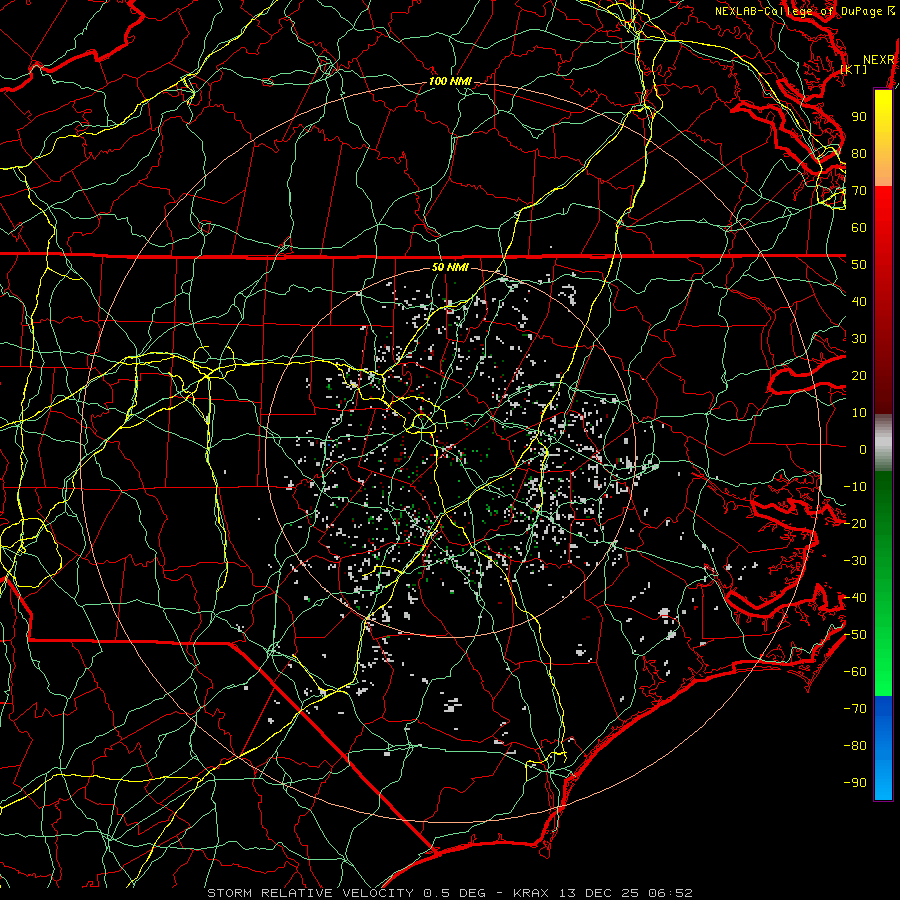
Task: Click the -70 knot label on the scale
Action: (855, 709)
